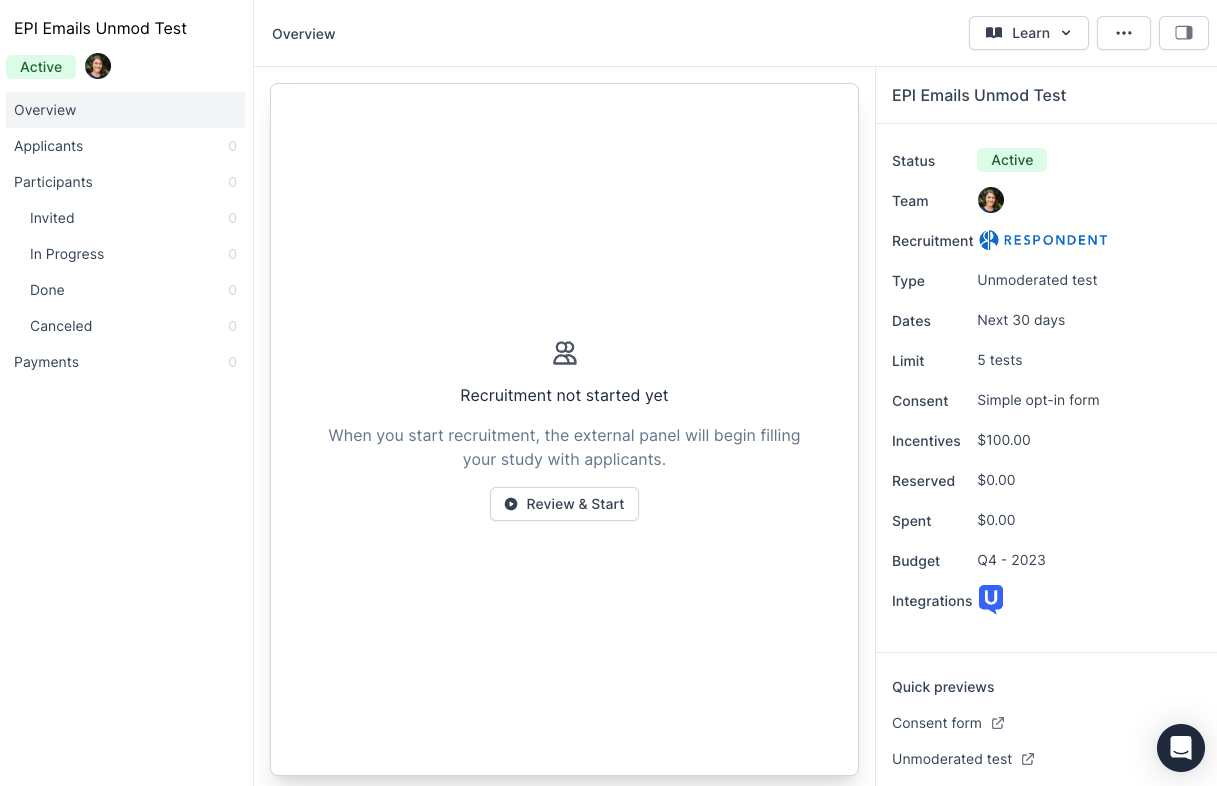Click the Active status in details panel

pyautogui.click(x=1011, y=160)
